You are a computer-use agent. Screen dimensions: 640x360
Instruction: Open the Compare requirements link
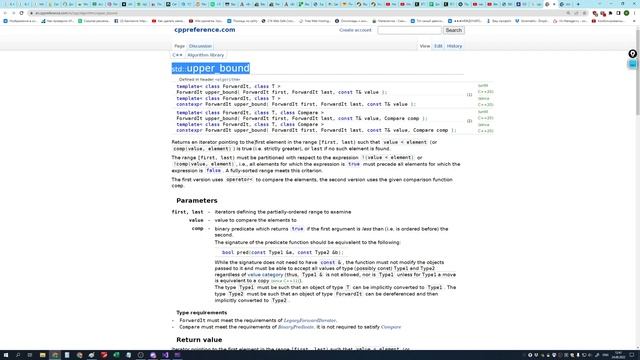point(391,327)
